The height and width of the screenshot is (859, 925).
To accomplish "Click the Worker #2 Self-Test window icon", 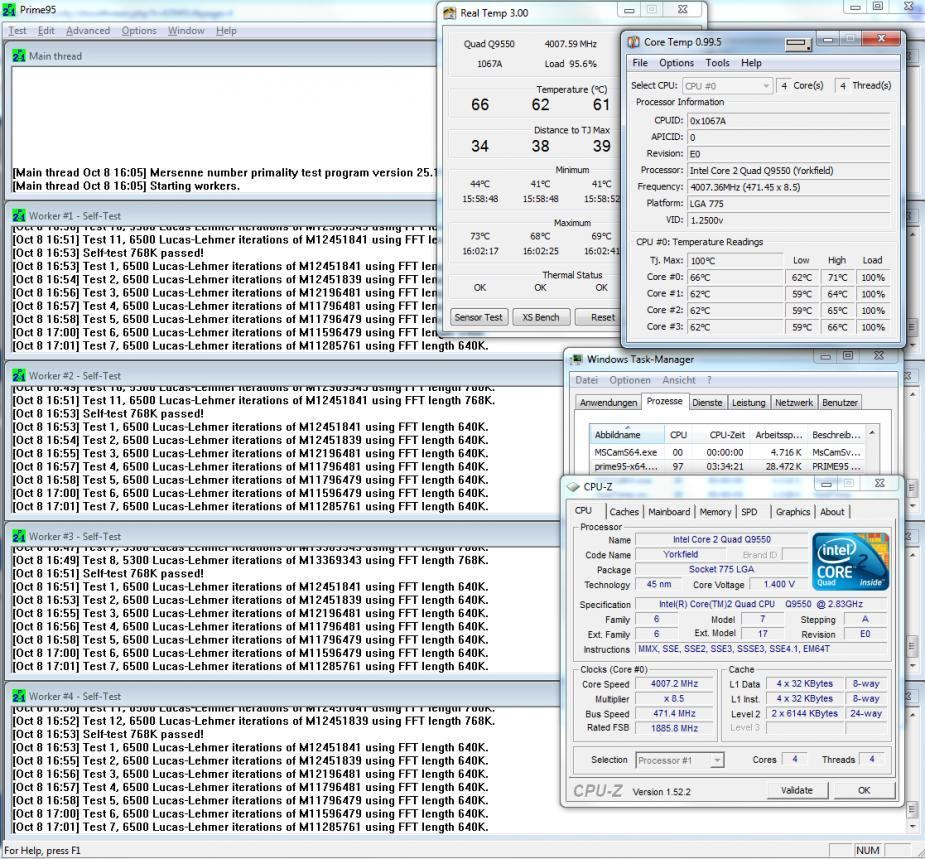I will (19, 376).
